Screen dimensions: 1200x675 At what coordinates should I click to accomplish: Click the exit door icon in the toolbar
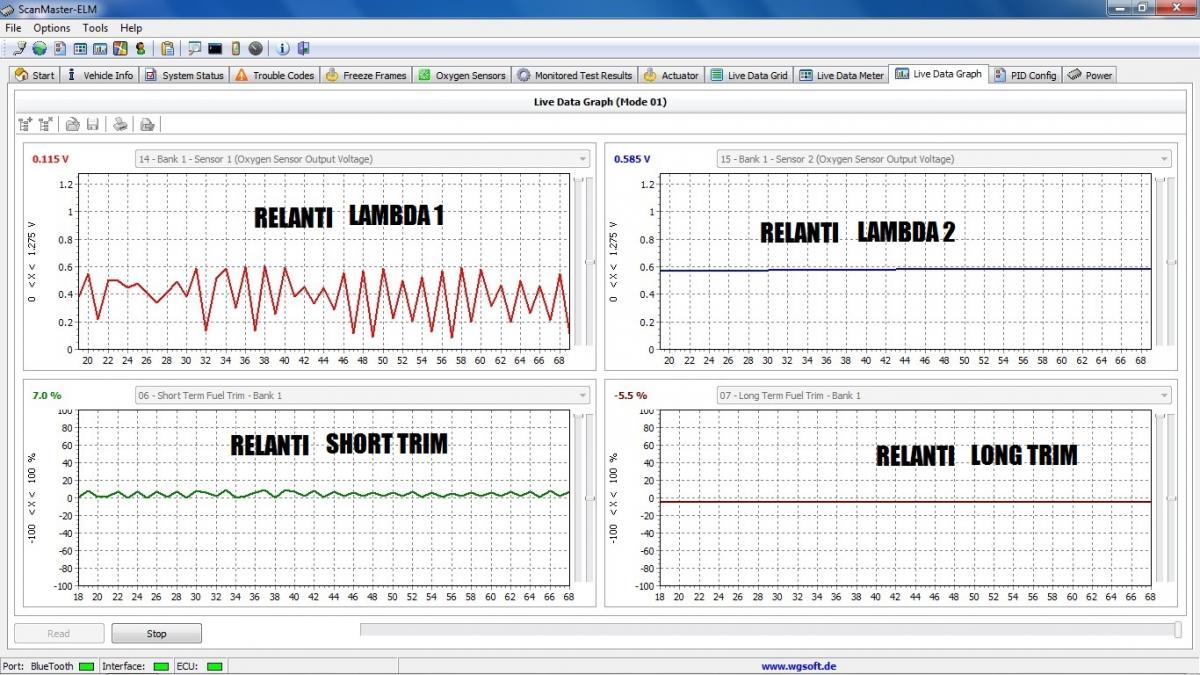click(303, 48)
